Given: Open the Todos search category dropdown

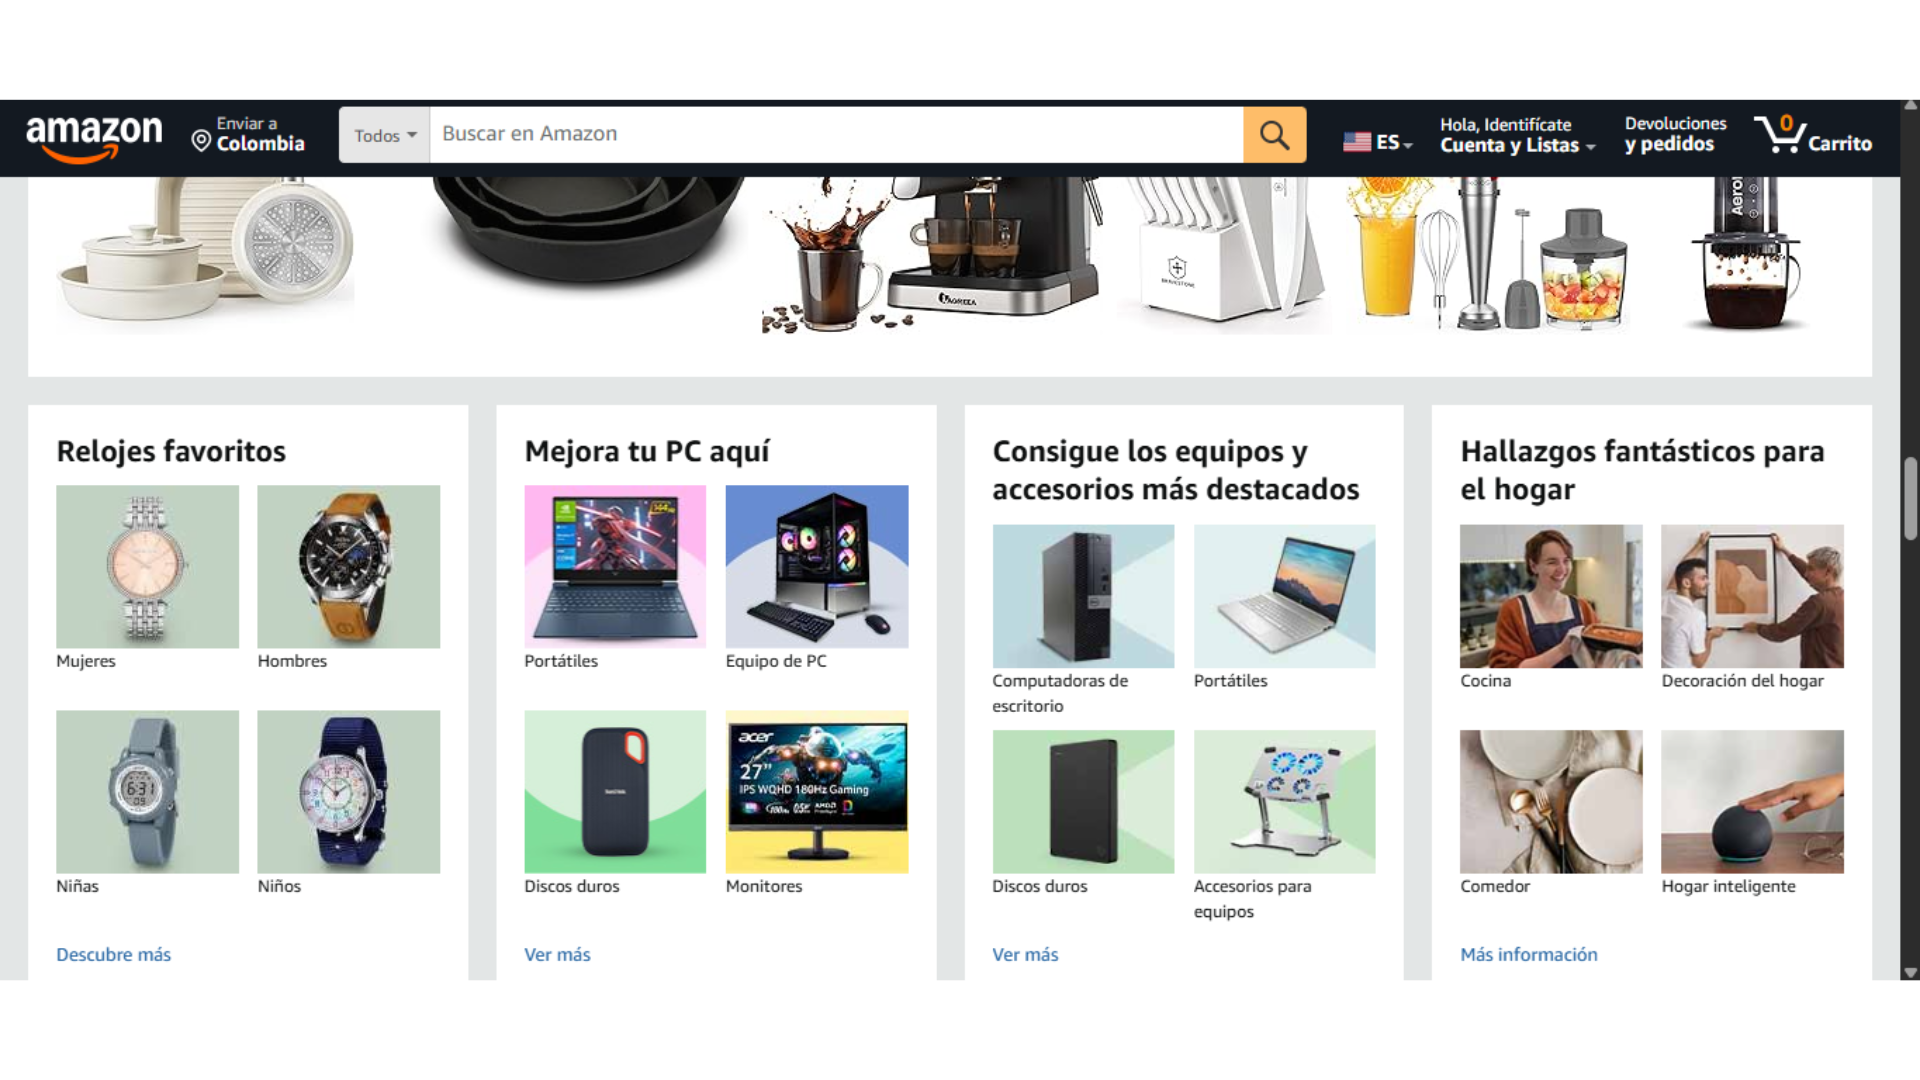Looking at the screenshot, I should [x=384, y=135].
